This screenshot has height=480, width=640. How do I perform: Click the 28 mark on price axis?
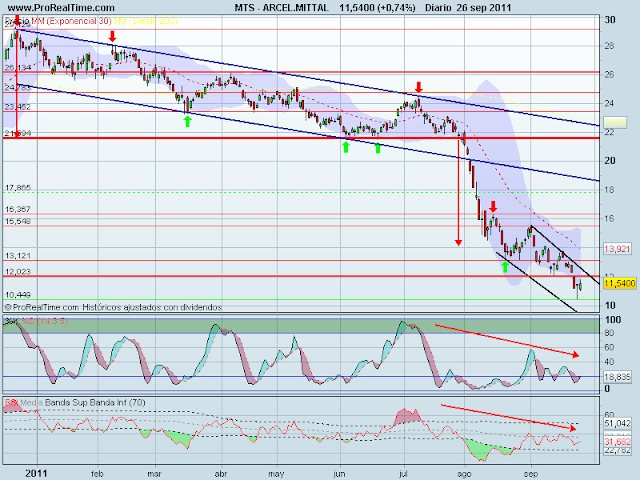[x=609, y=46]
